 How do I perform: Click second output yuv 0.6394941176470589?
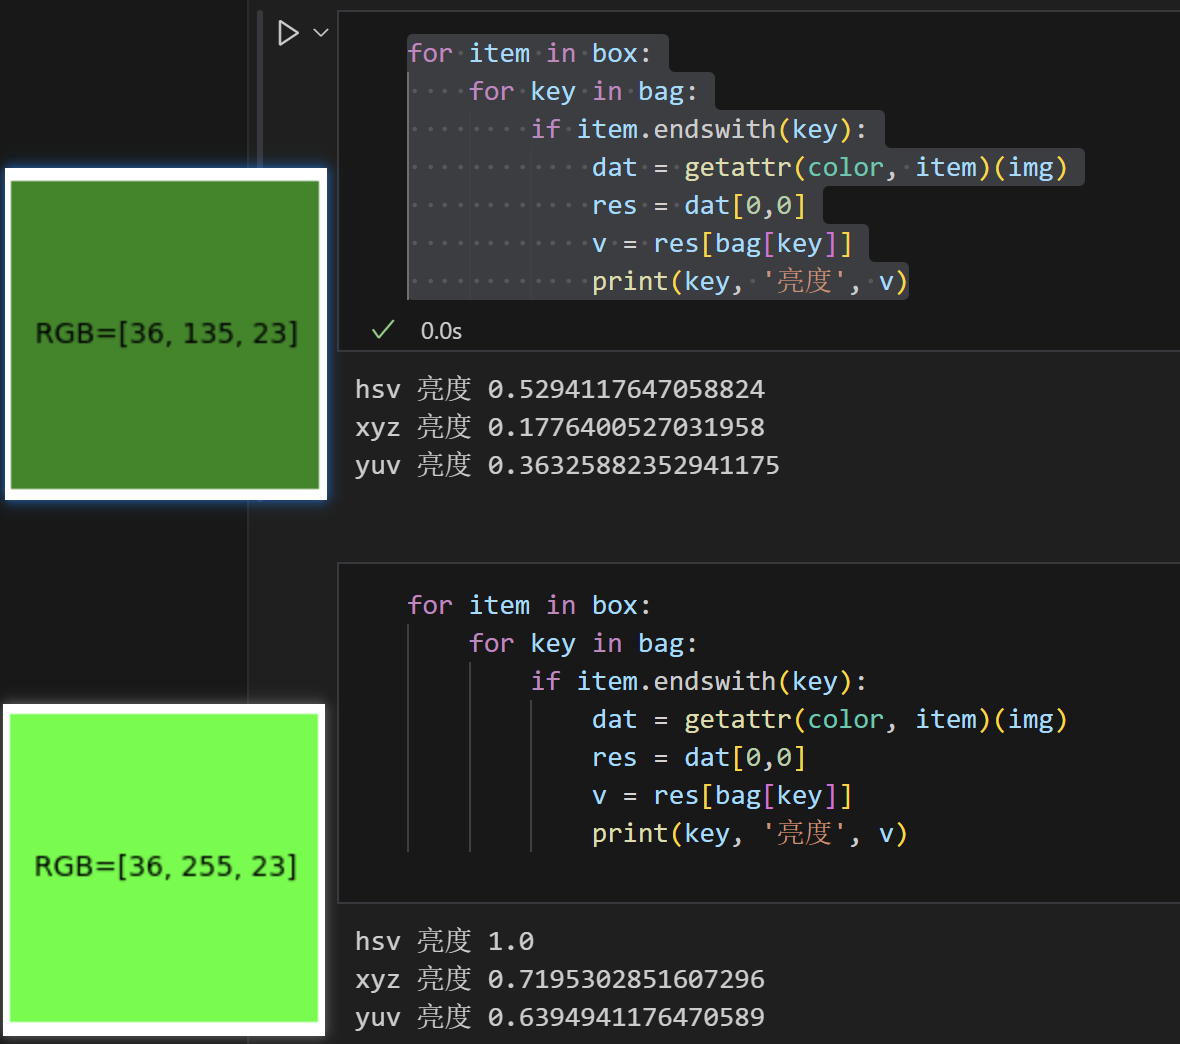pos(560,1017)
